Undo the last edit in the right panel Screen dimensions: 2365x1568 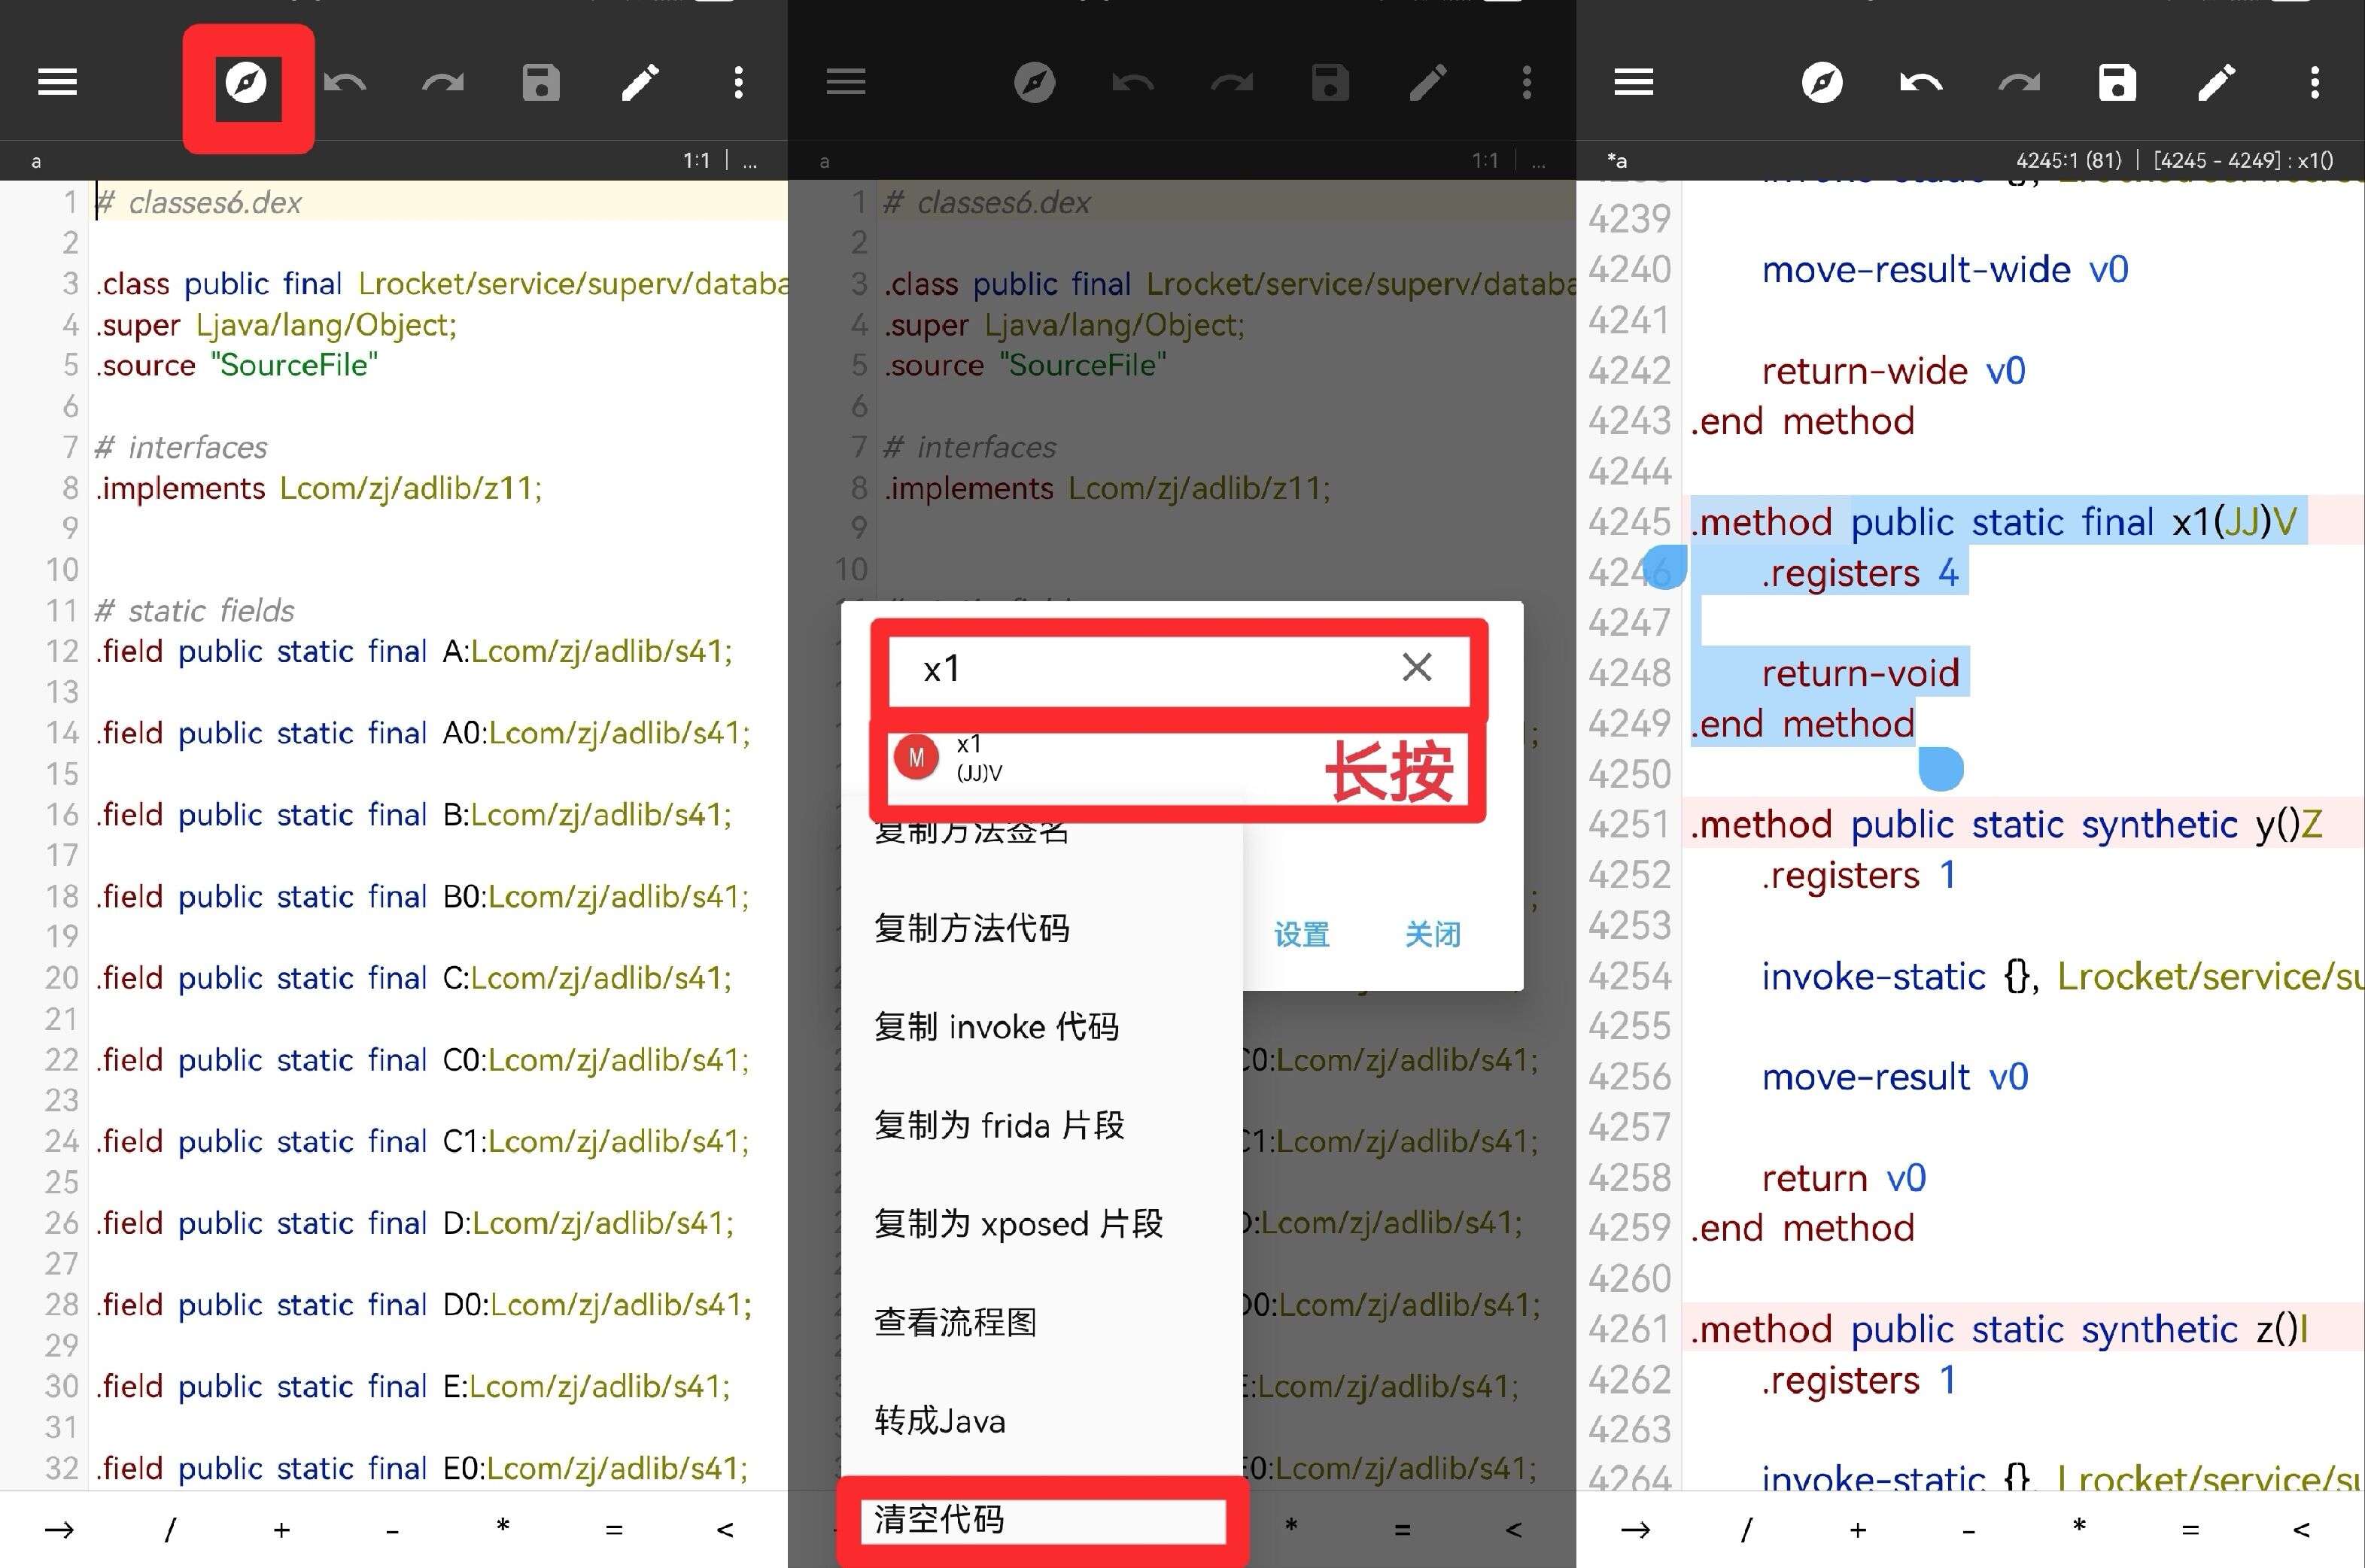pyautogui.click(x=1921, y=82)
